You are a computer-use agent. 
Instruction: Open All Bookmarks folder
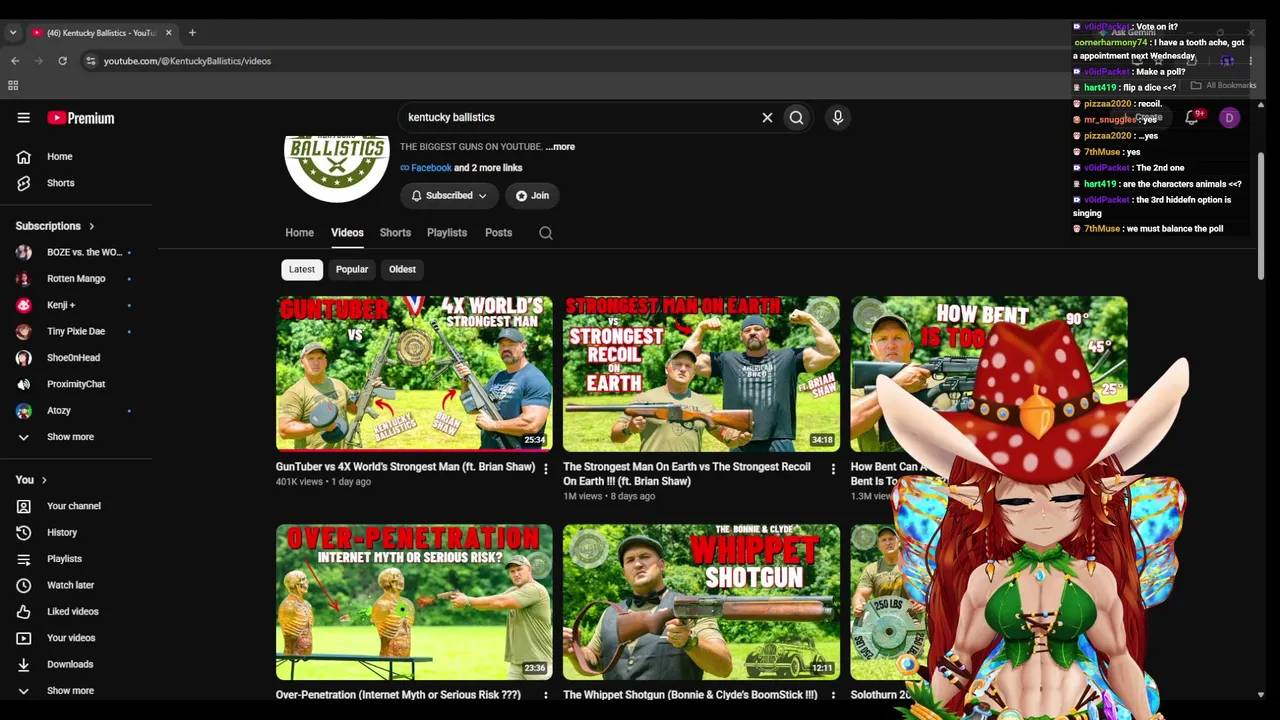pos(1223,86)
